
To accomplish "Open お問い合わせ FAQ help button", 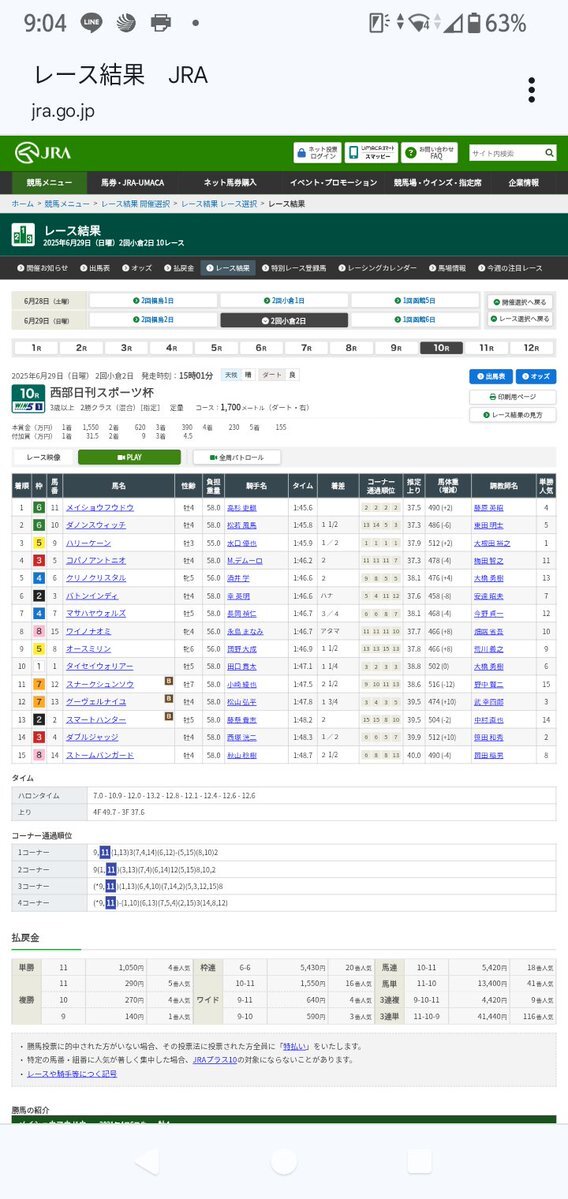I will coord(430,153).
